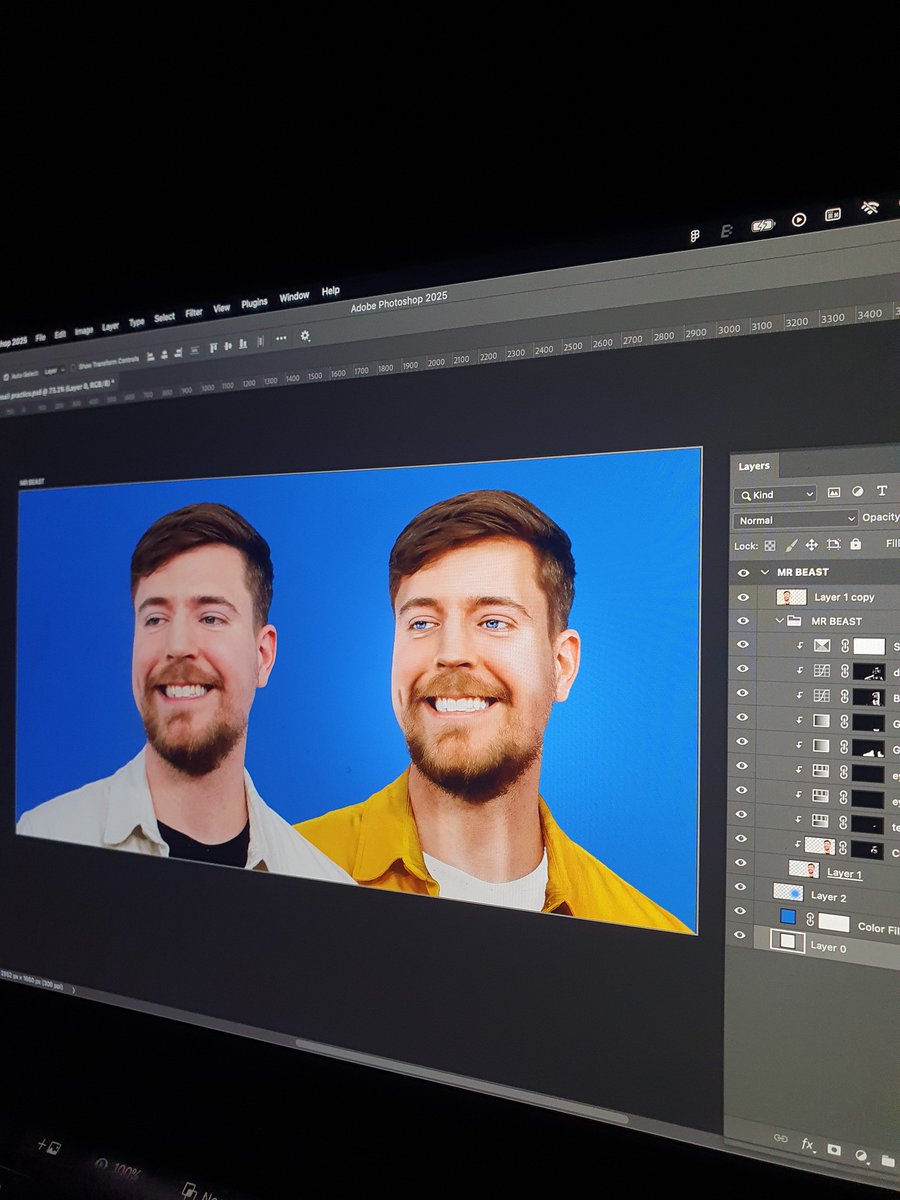Click the screen mirroring display icon in menu bar

833,214
